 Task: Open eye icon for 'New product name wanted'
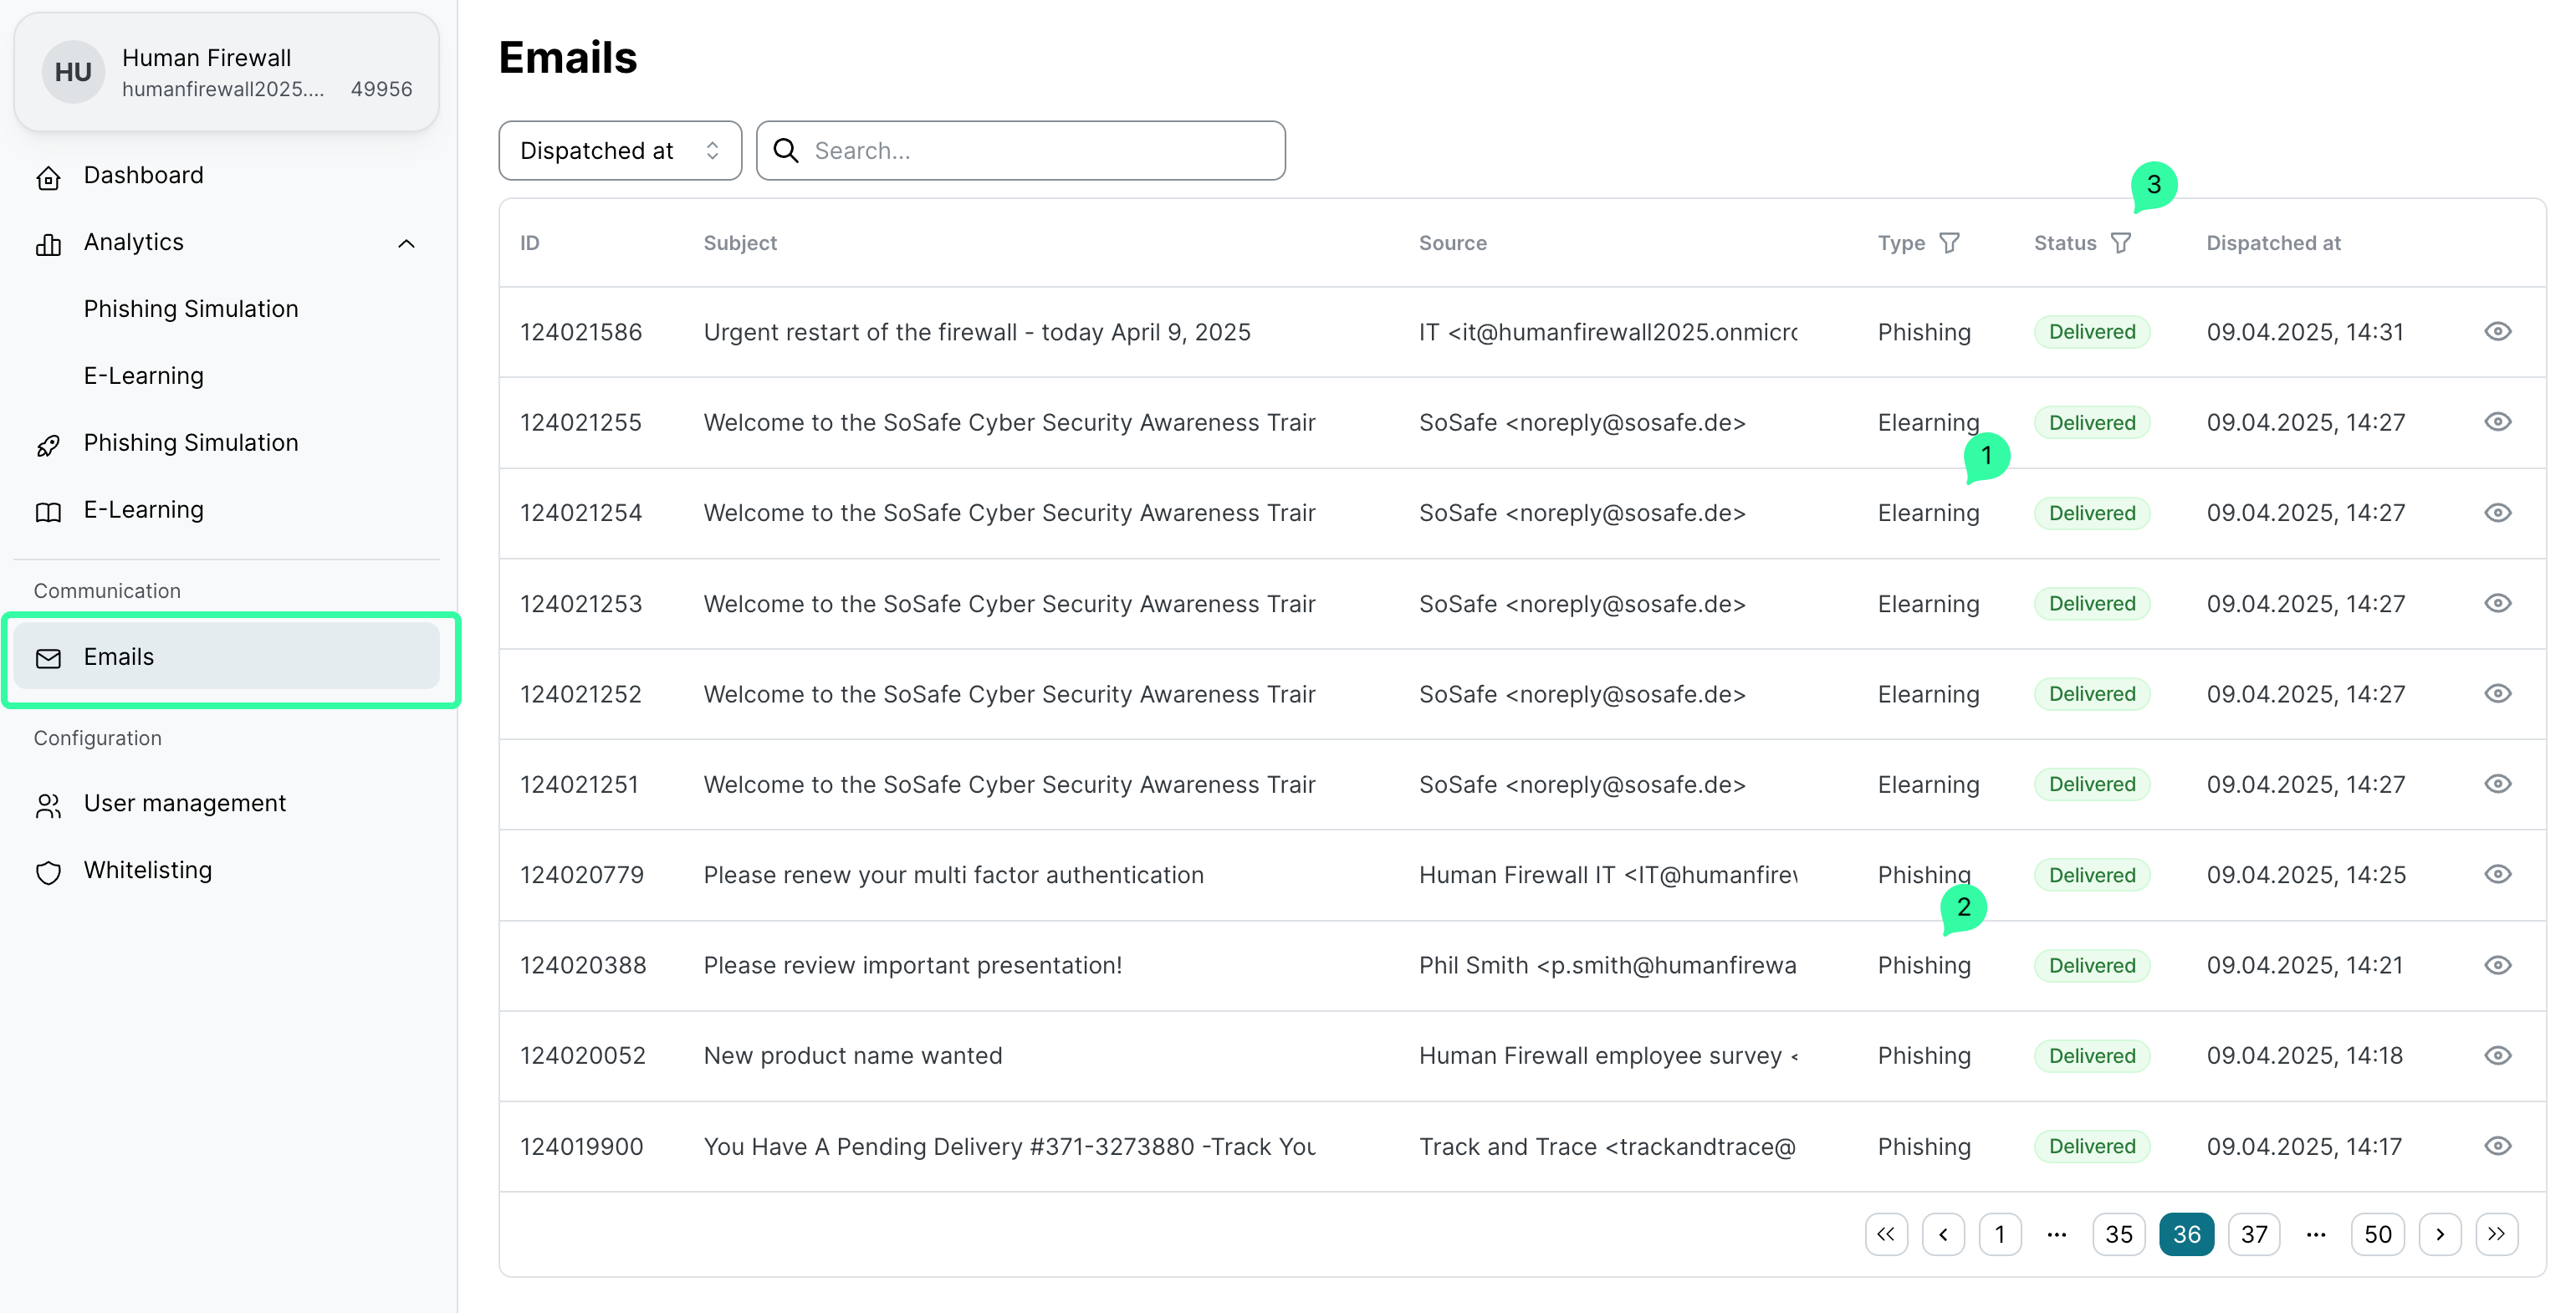(2497, 1056)
